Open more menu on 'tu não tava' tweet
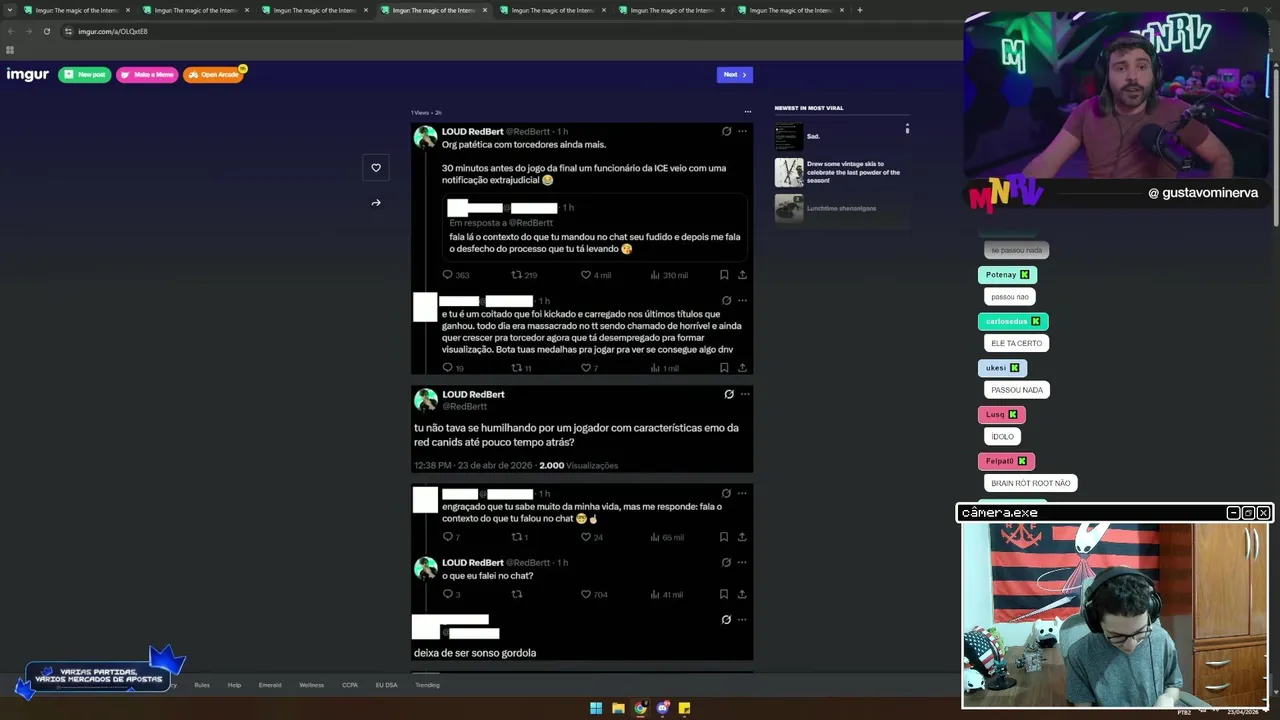The image size is (1280, 720). click(x=745, y=394)
